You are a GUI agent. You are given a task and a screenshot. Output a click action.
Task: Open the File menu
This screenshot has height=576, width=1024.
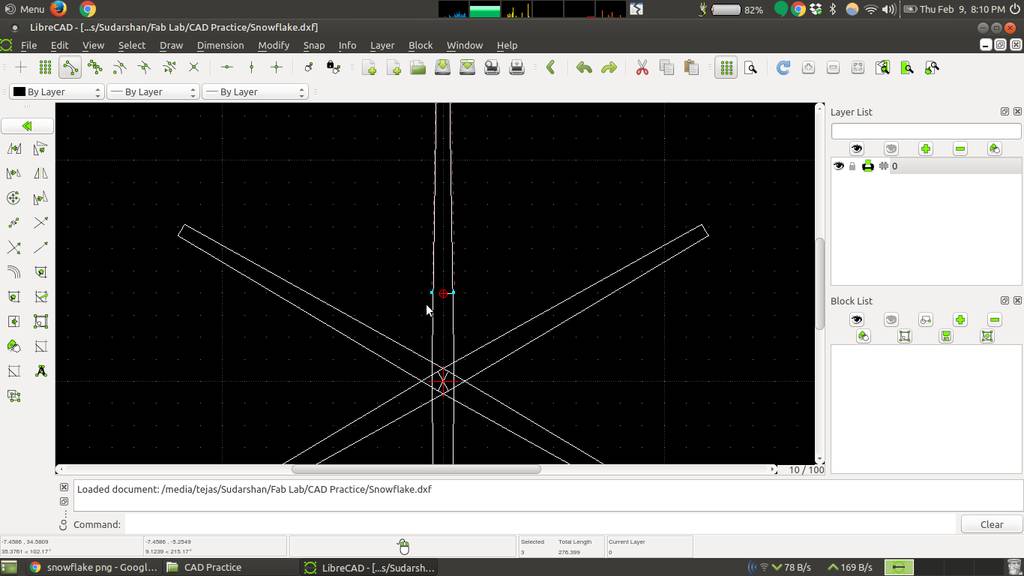29,45
